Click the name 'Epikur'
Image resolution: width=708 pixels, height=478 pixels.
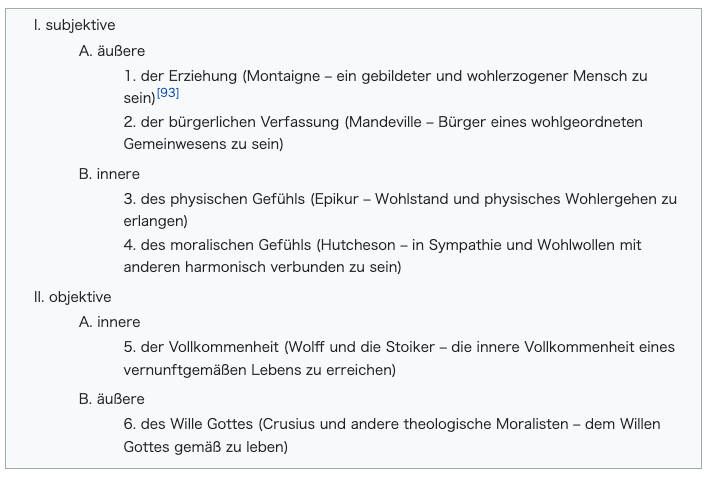click(x=336, y=199)
